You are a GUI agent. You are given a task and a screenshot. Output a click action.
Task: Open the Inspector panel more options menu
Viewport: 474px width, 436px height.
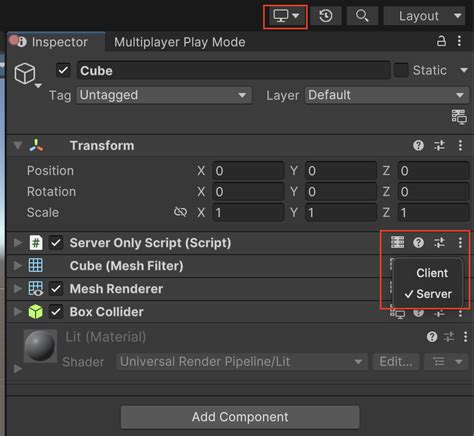coord(460,41)
